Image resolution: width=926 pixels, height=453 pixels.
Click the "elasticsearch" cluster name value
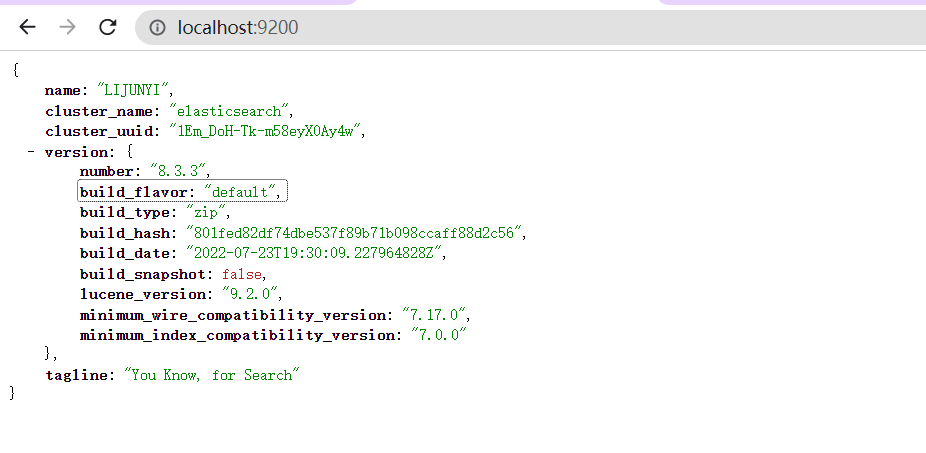(x=230, y=110)
